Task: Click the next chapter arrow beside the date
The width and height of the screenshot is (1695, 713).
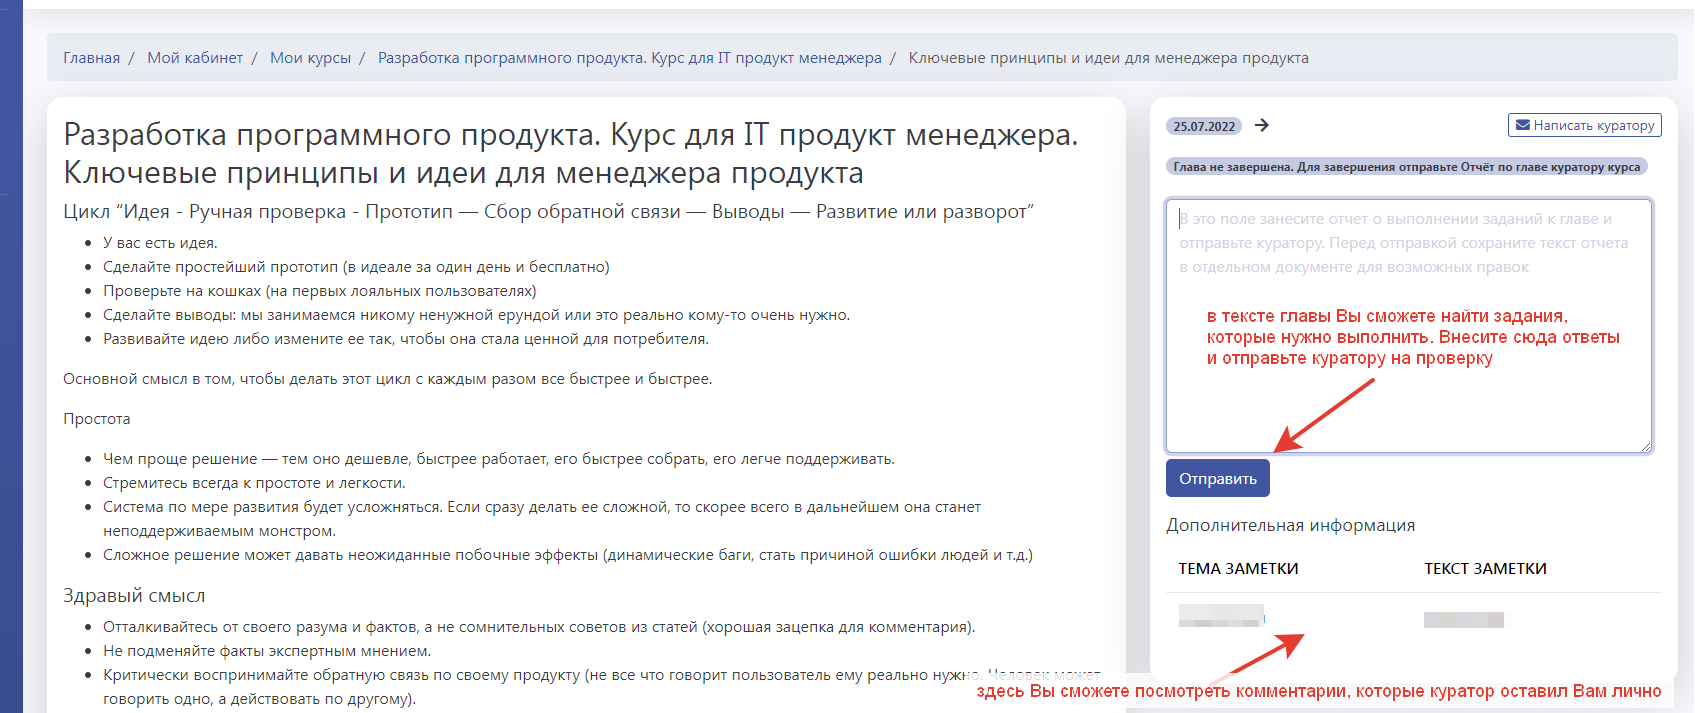Action: click(1262, 125)
